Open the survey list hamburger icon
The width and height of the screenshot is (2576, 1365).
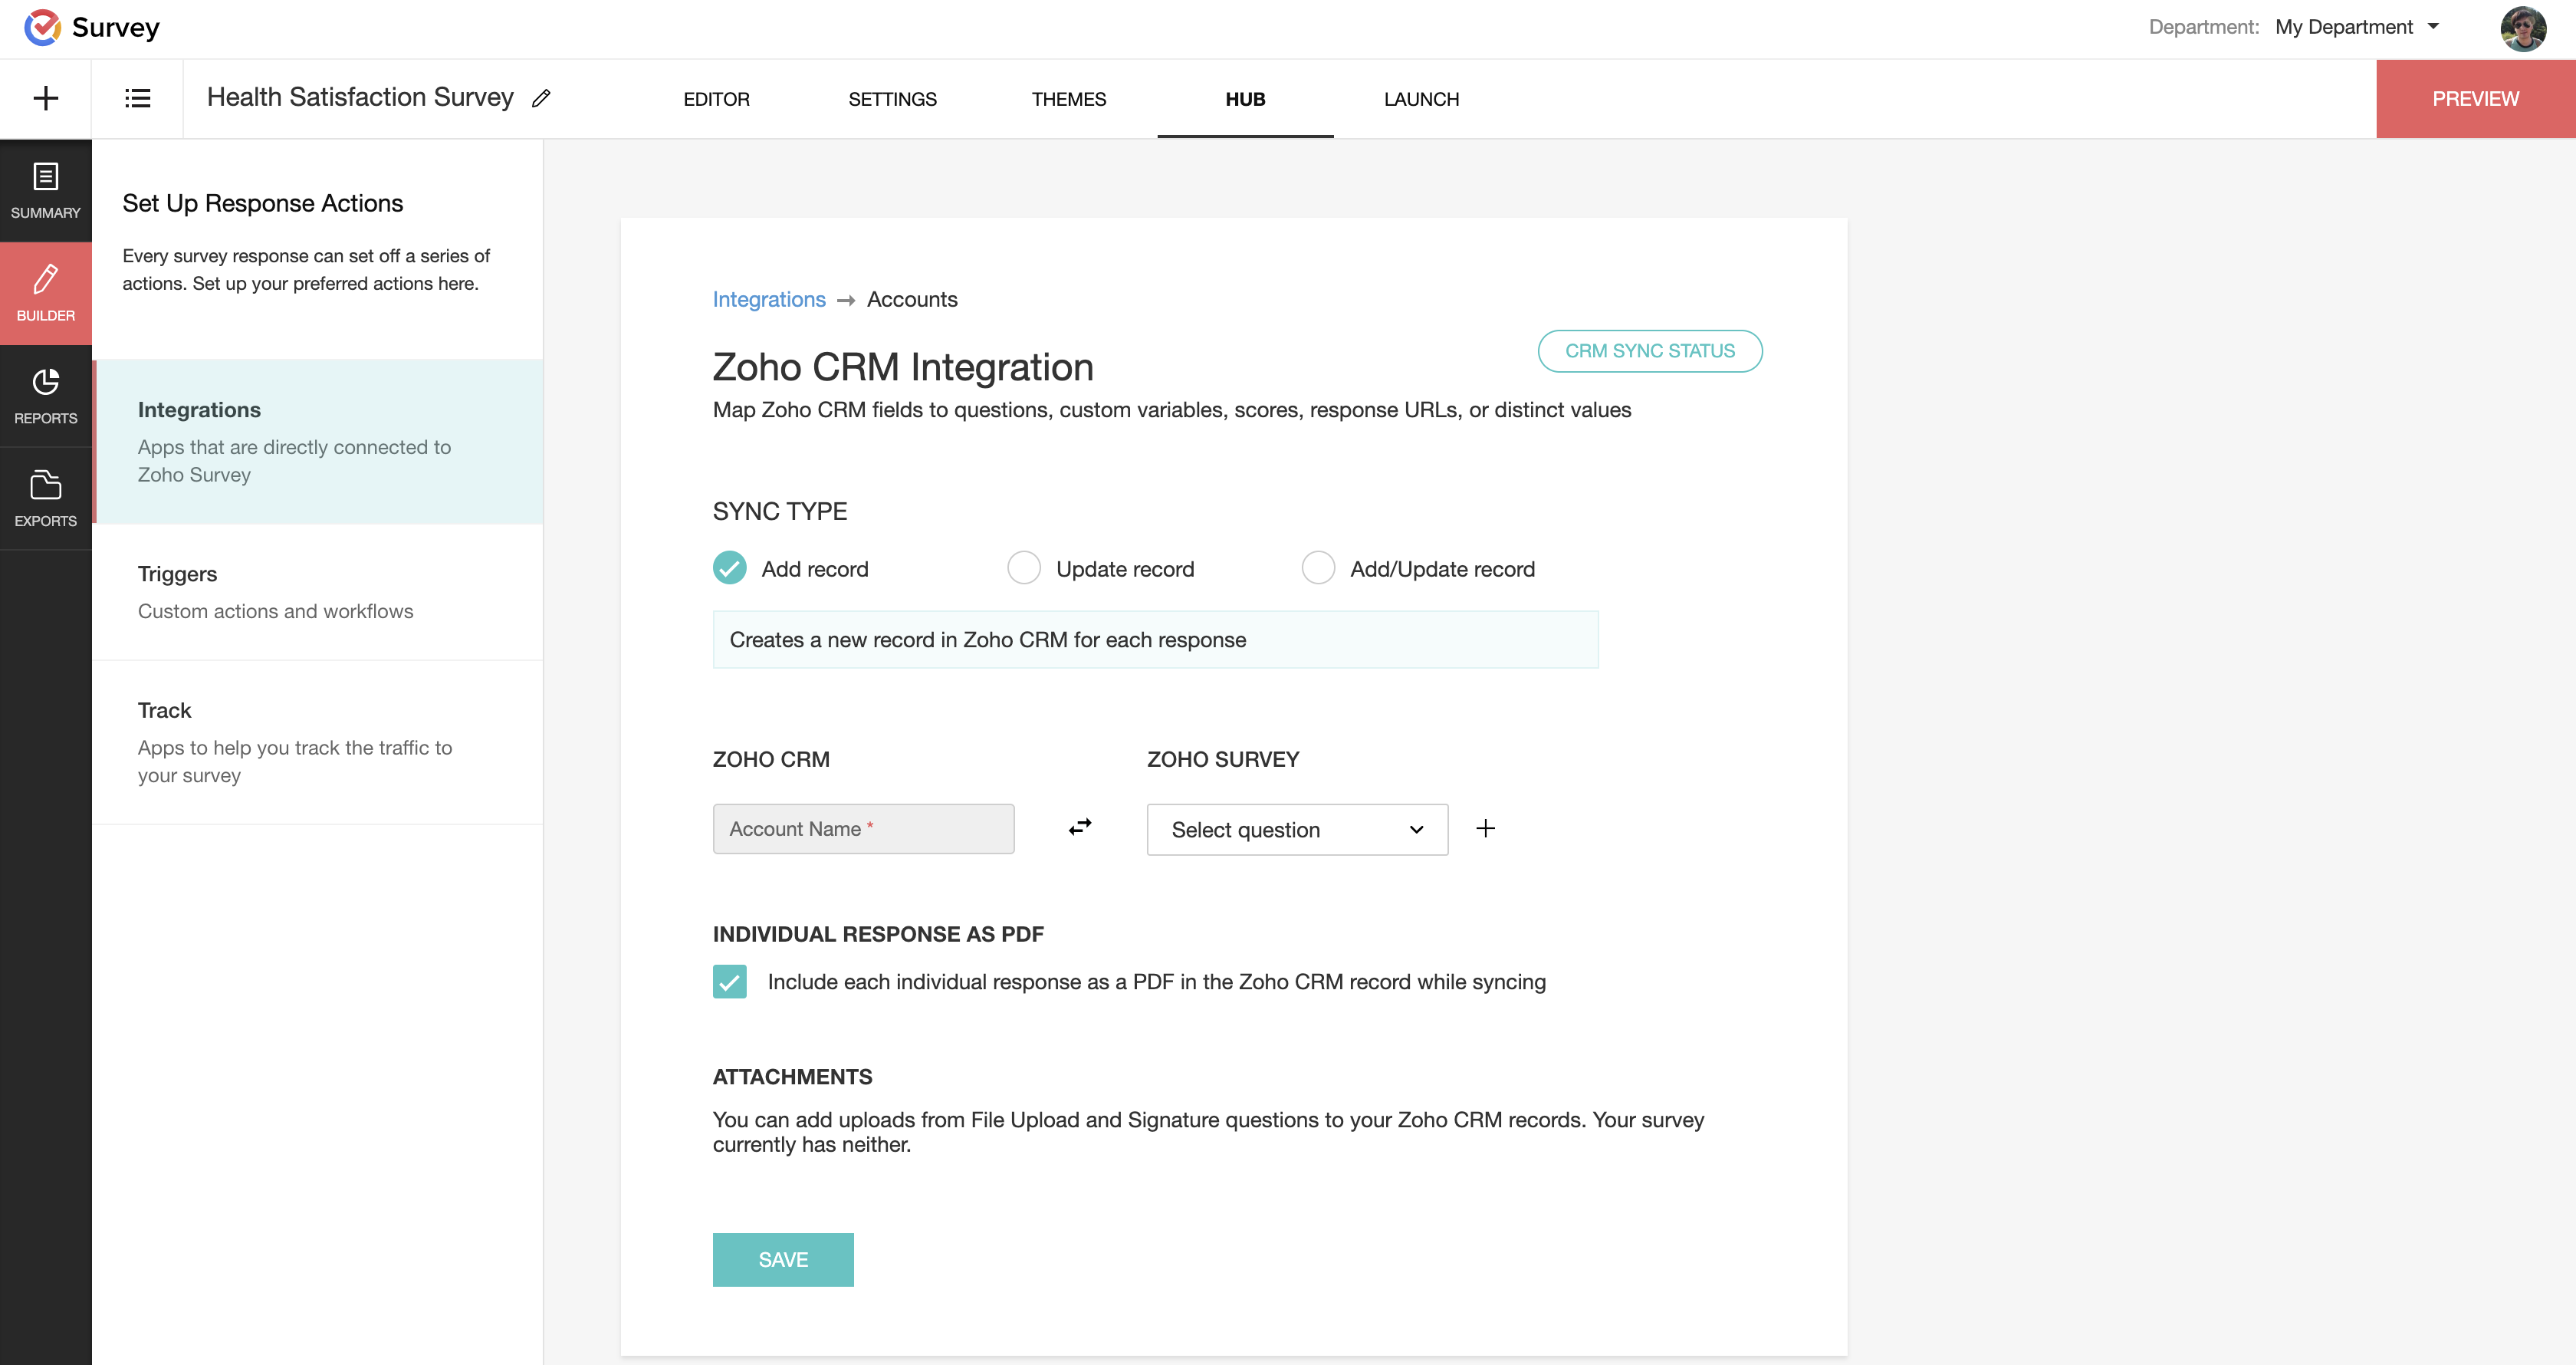coord(137,98)
